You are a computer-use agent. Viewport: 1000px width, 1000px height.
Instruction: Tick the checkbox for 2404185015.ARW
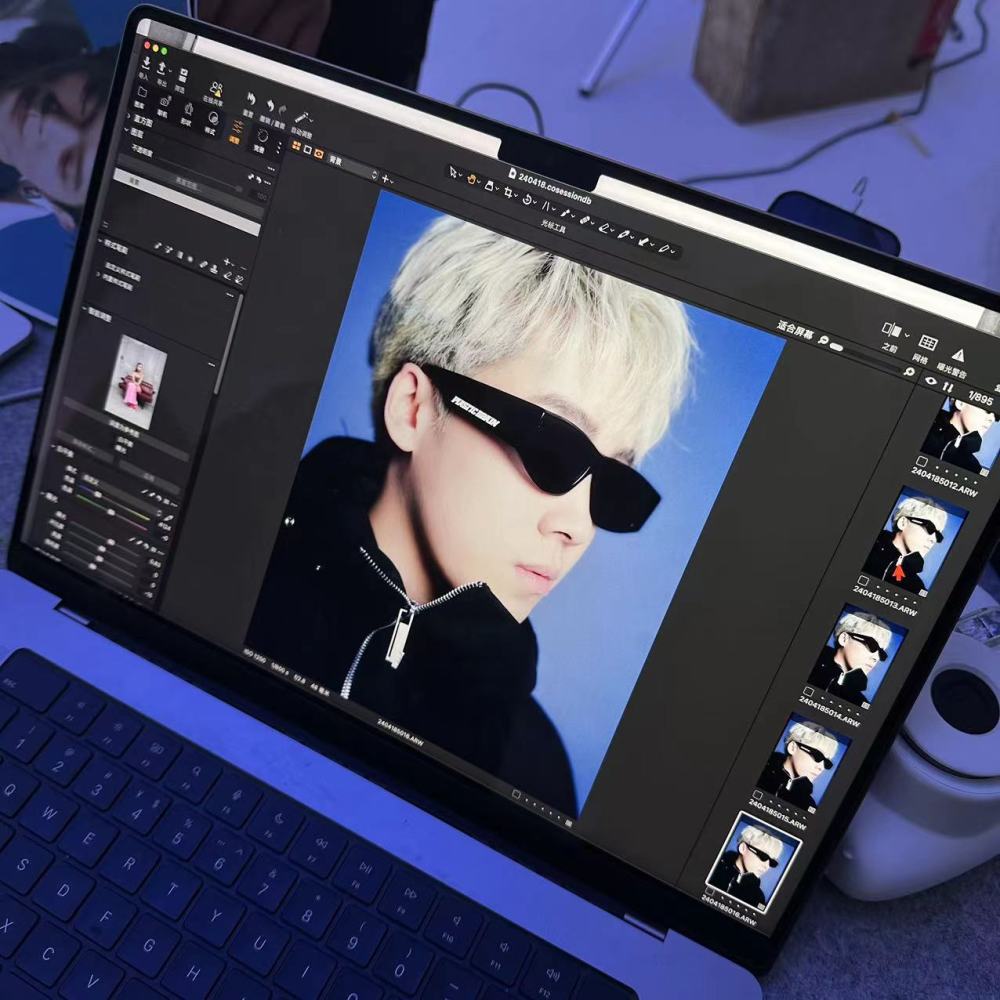[758, 795]
